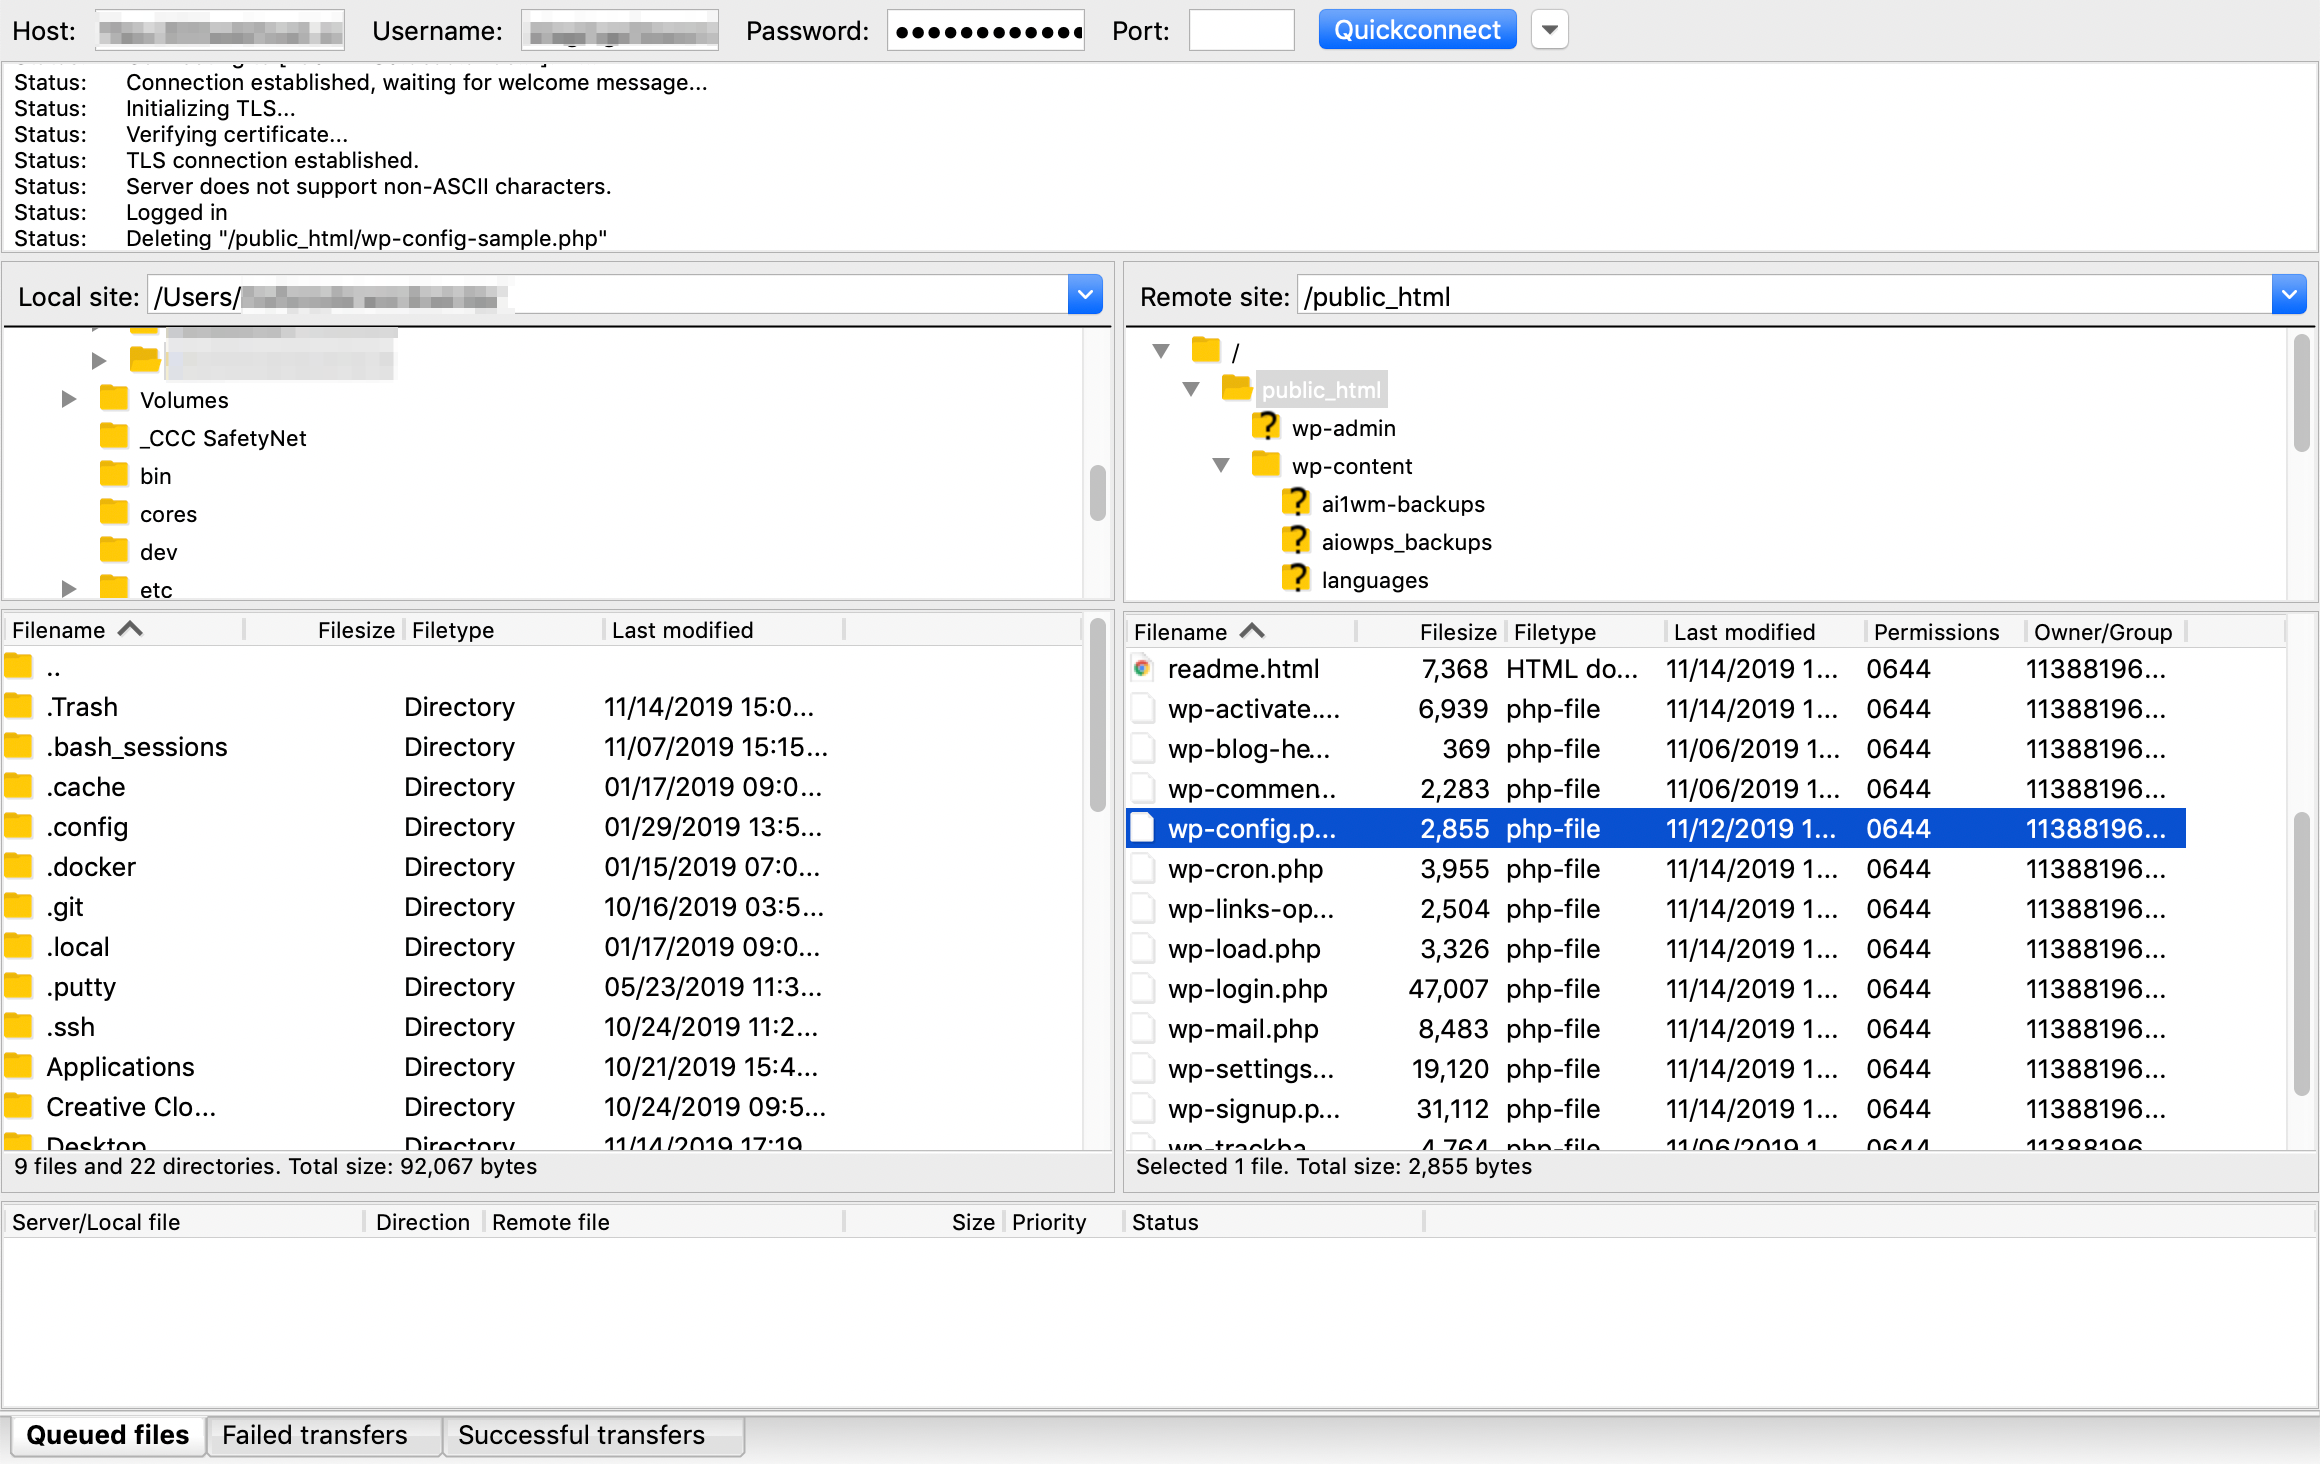Toggle the Remote site dropdown arrow
Image resolution: width=2320 pixels, height=1464 pixels.
[2290, 297]
